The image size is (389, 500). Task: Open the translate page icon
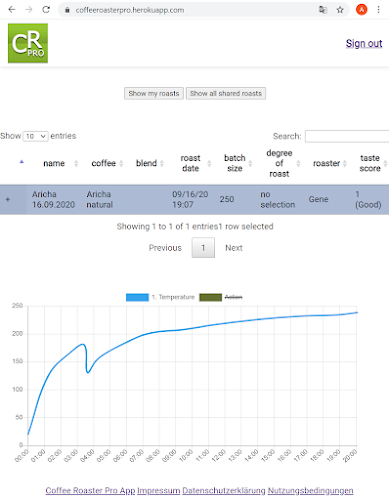(323, 10)
